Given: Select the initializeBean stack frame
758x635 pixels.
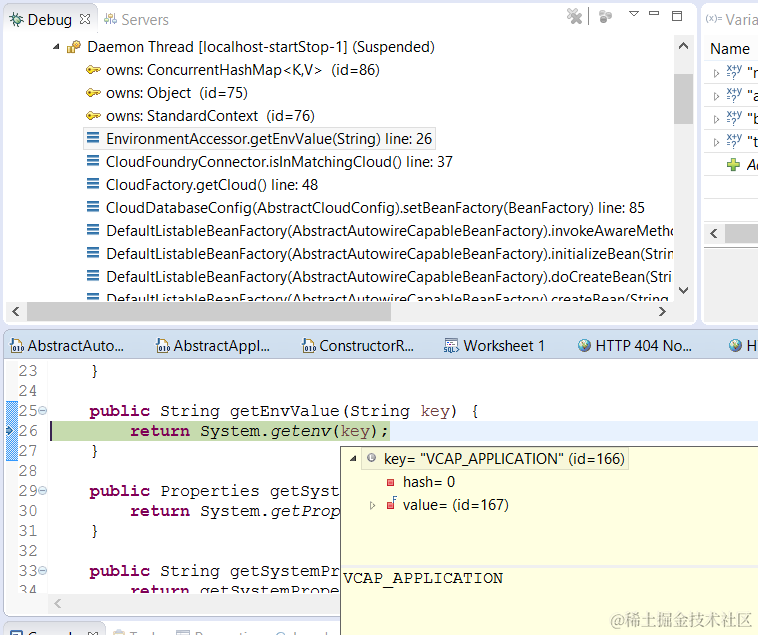Looking at the screenshot, I should [x=390, y=254].
